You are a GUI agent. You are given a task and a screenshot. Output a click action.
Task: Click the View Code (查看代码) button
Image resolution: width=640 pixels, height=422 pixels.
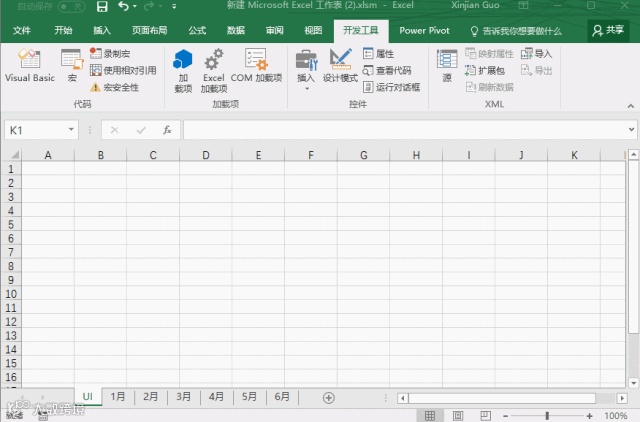[x=387, y=71]
